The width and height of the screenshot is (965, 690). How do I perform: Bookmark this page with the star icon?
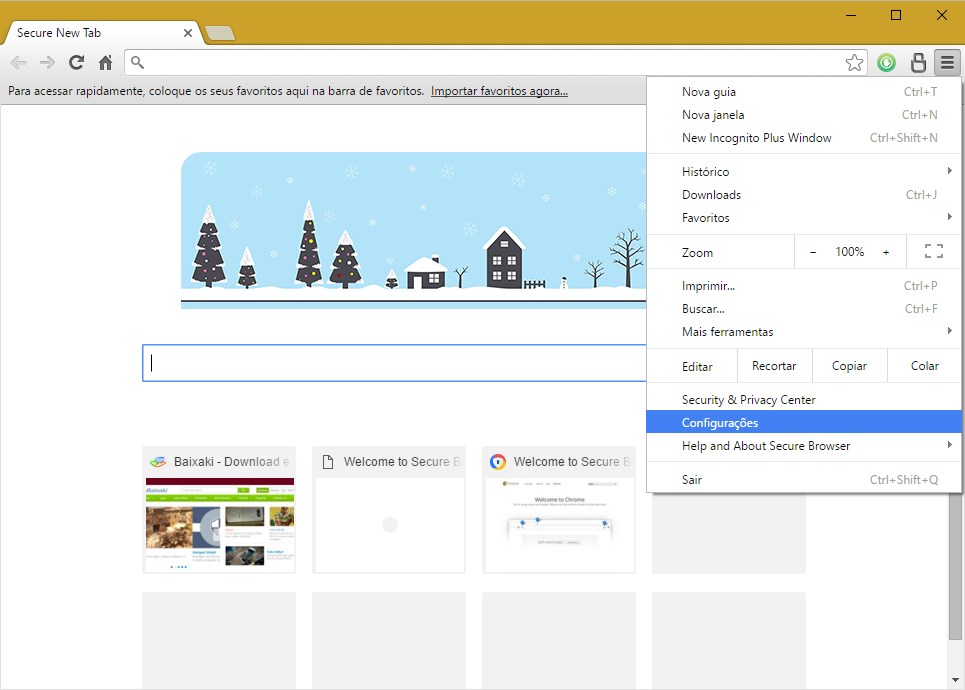coord(854,62)
